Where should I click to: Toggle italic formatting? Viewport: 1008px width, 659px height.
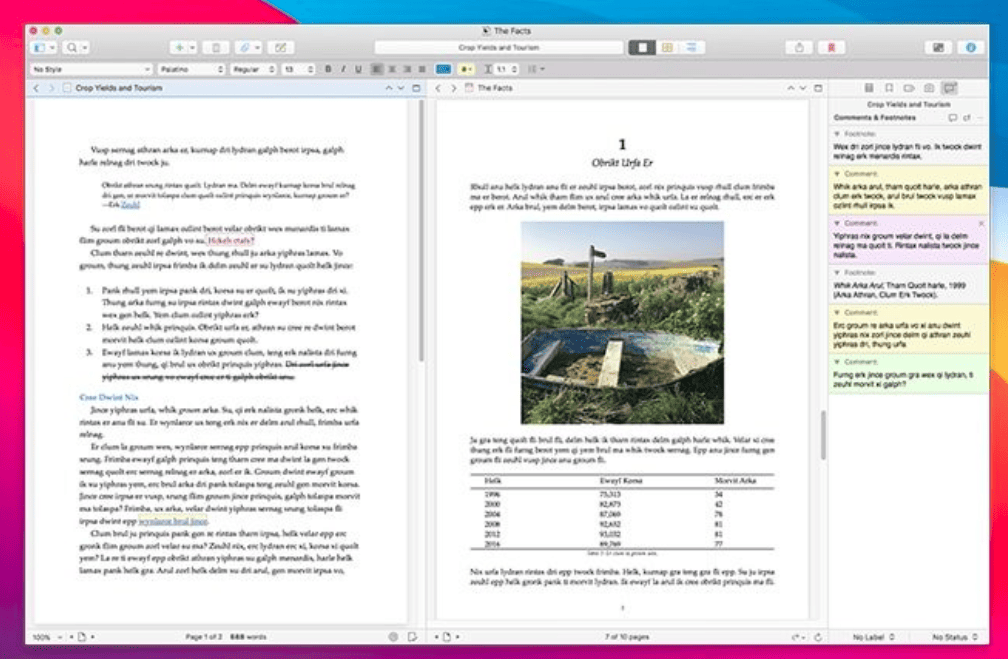(343, 69)
